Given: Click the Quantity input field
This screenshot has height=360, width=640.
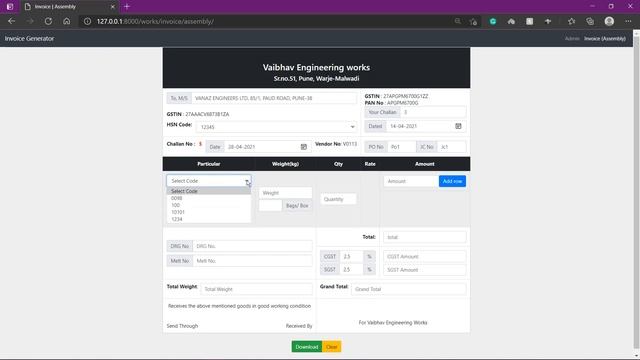Looking at the screenshot, I should click(338, 199).
